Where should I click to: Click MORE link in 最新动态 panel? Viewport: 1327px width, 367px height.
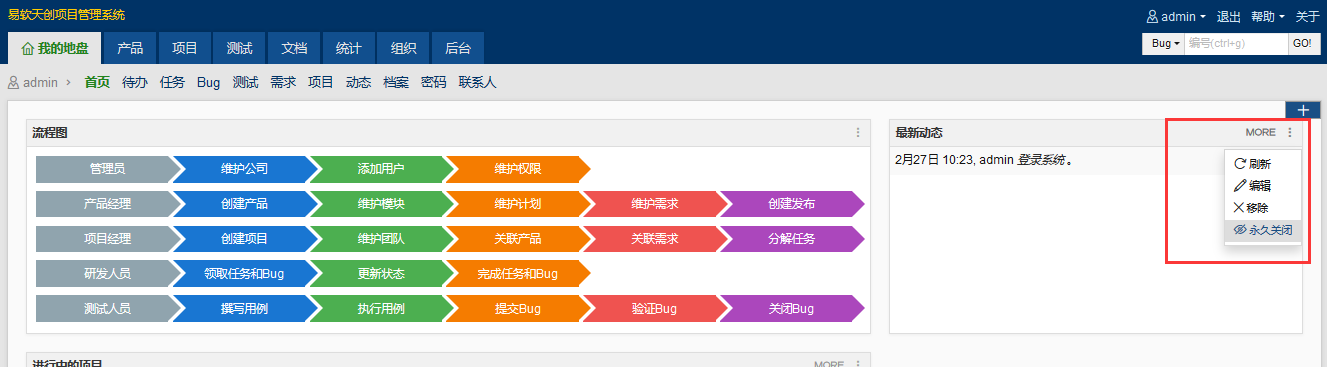tap(1260, 132)
